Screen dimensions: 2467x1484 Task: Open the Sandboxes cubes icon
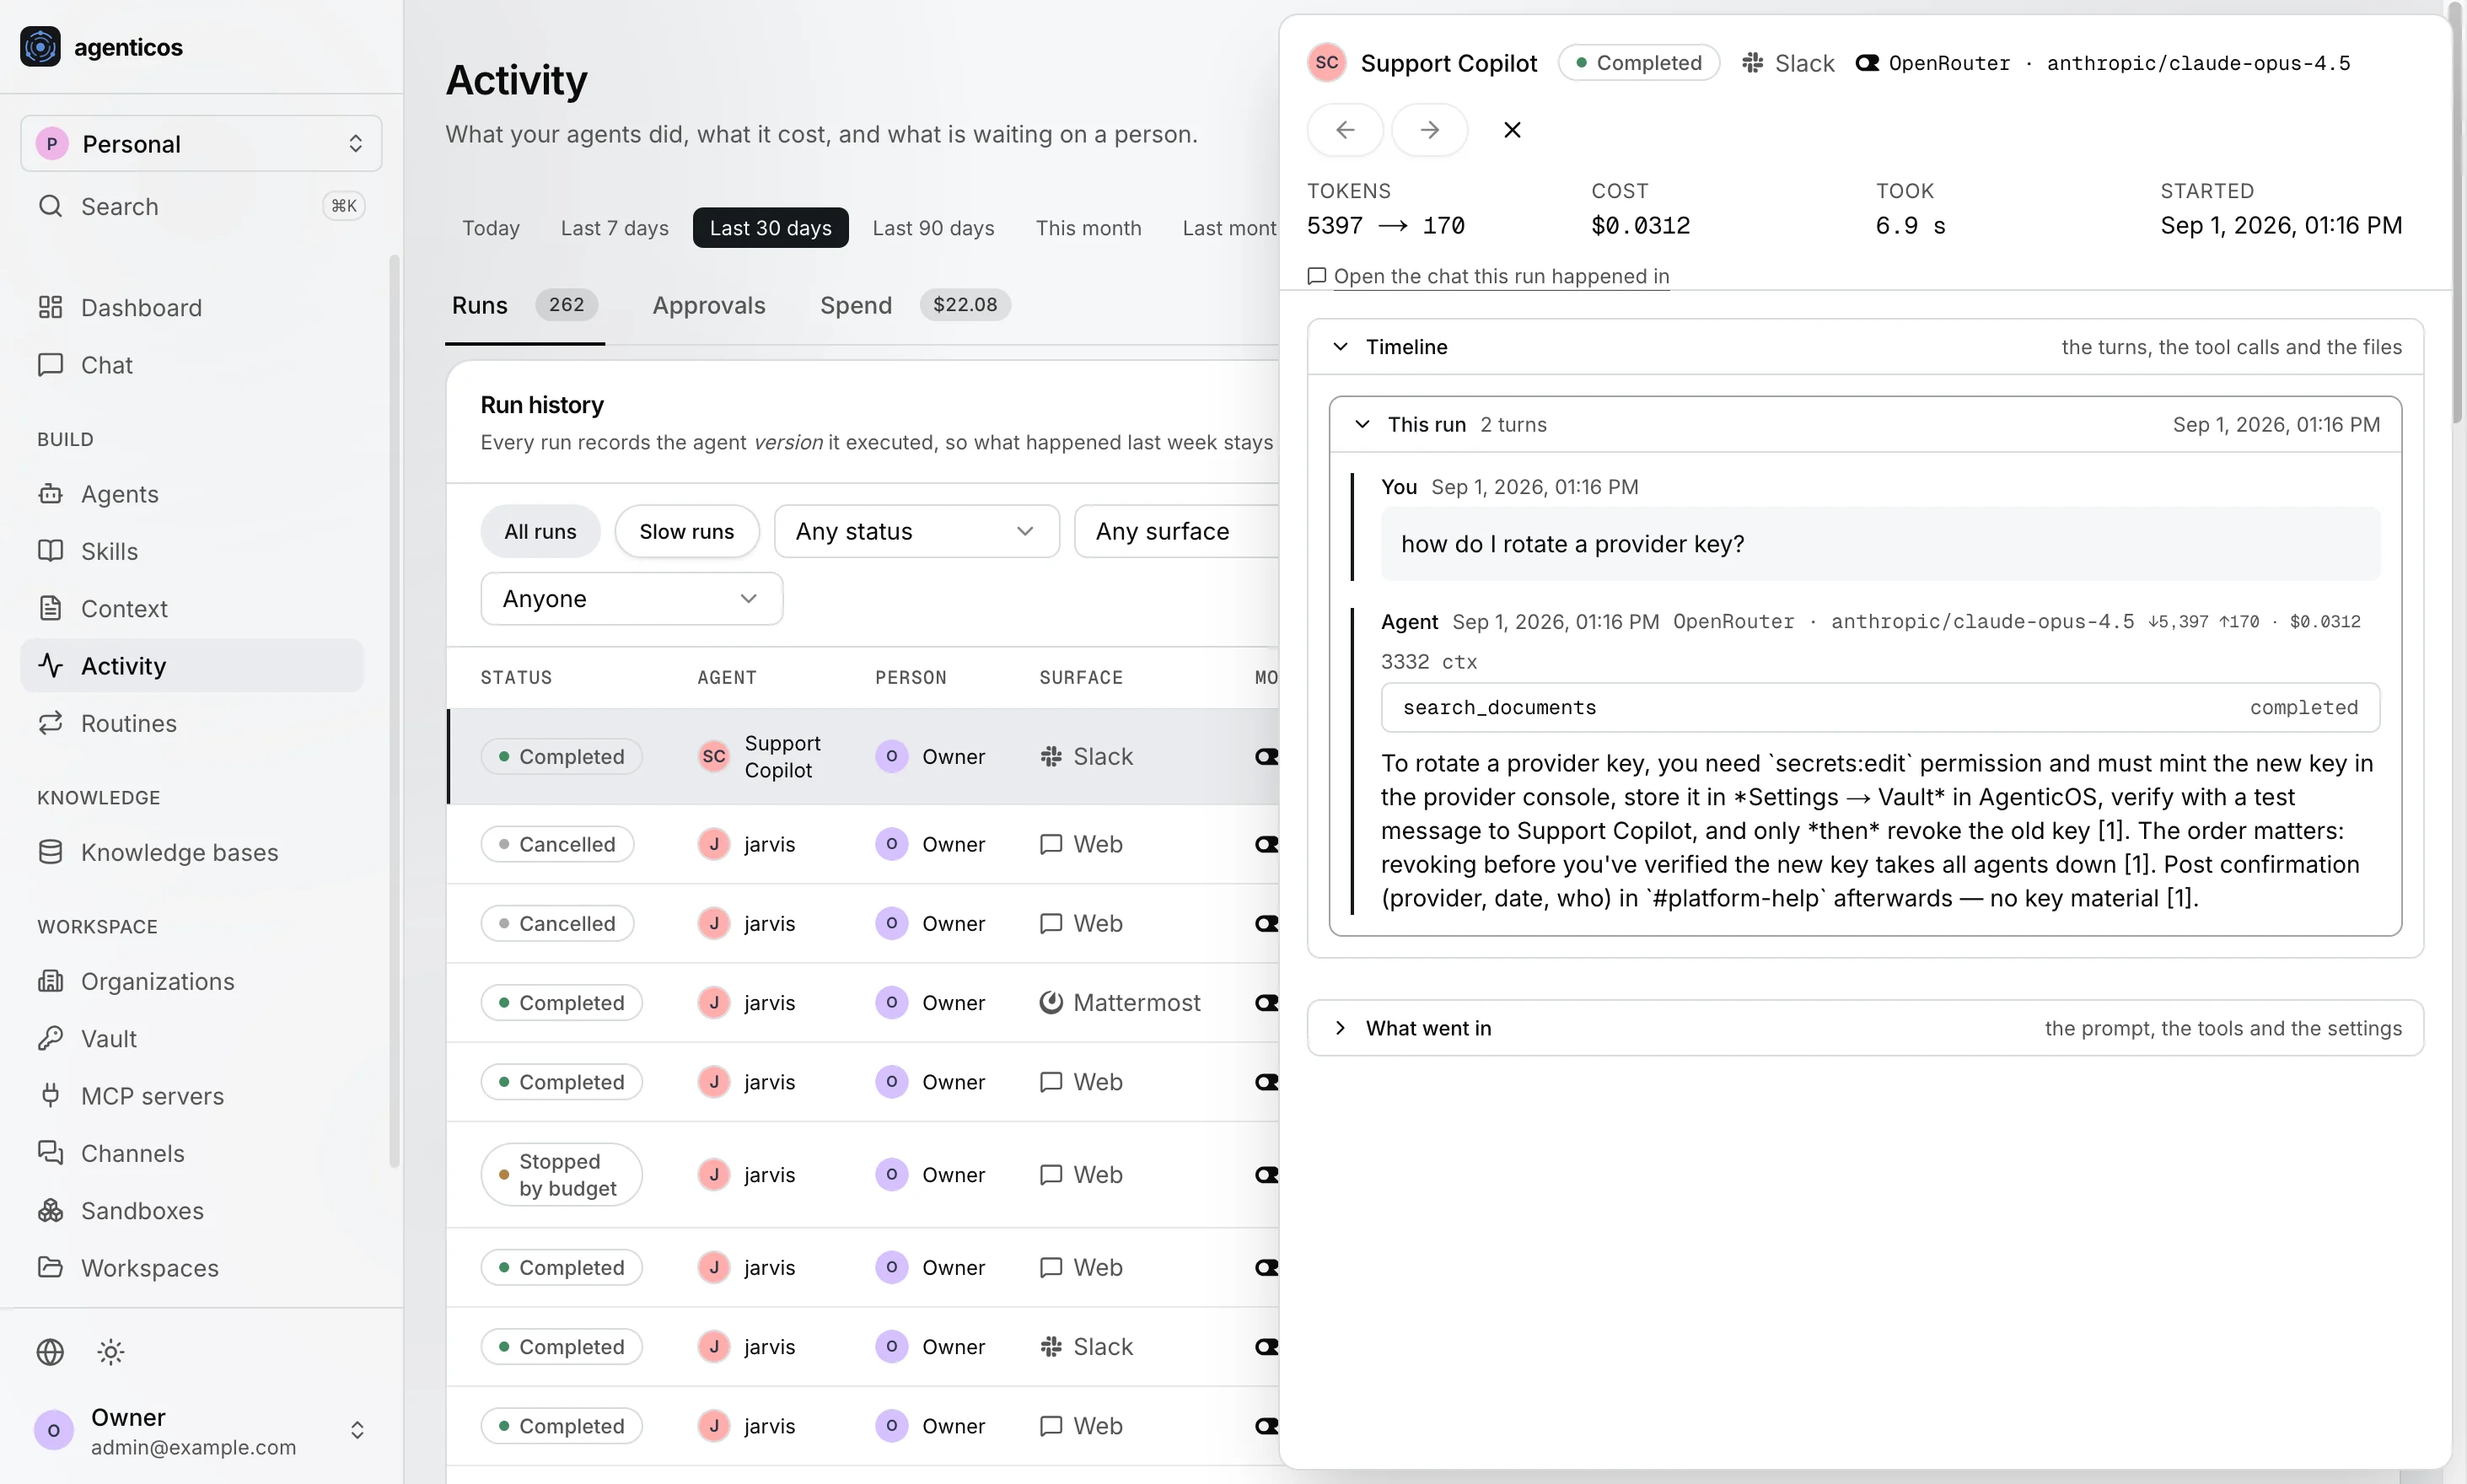click(50, 1210)
